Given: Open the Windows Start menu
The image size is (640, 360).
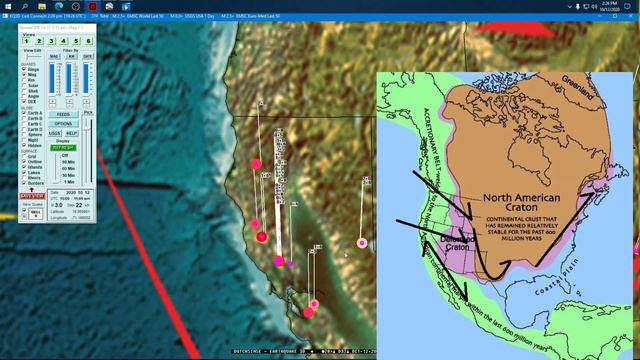Looking at the screenshot, I should tap(8, 7).
